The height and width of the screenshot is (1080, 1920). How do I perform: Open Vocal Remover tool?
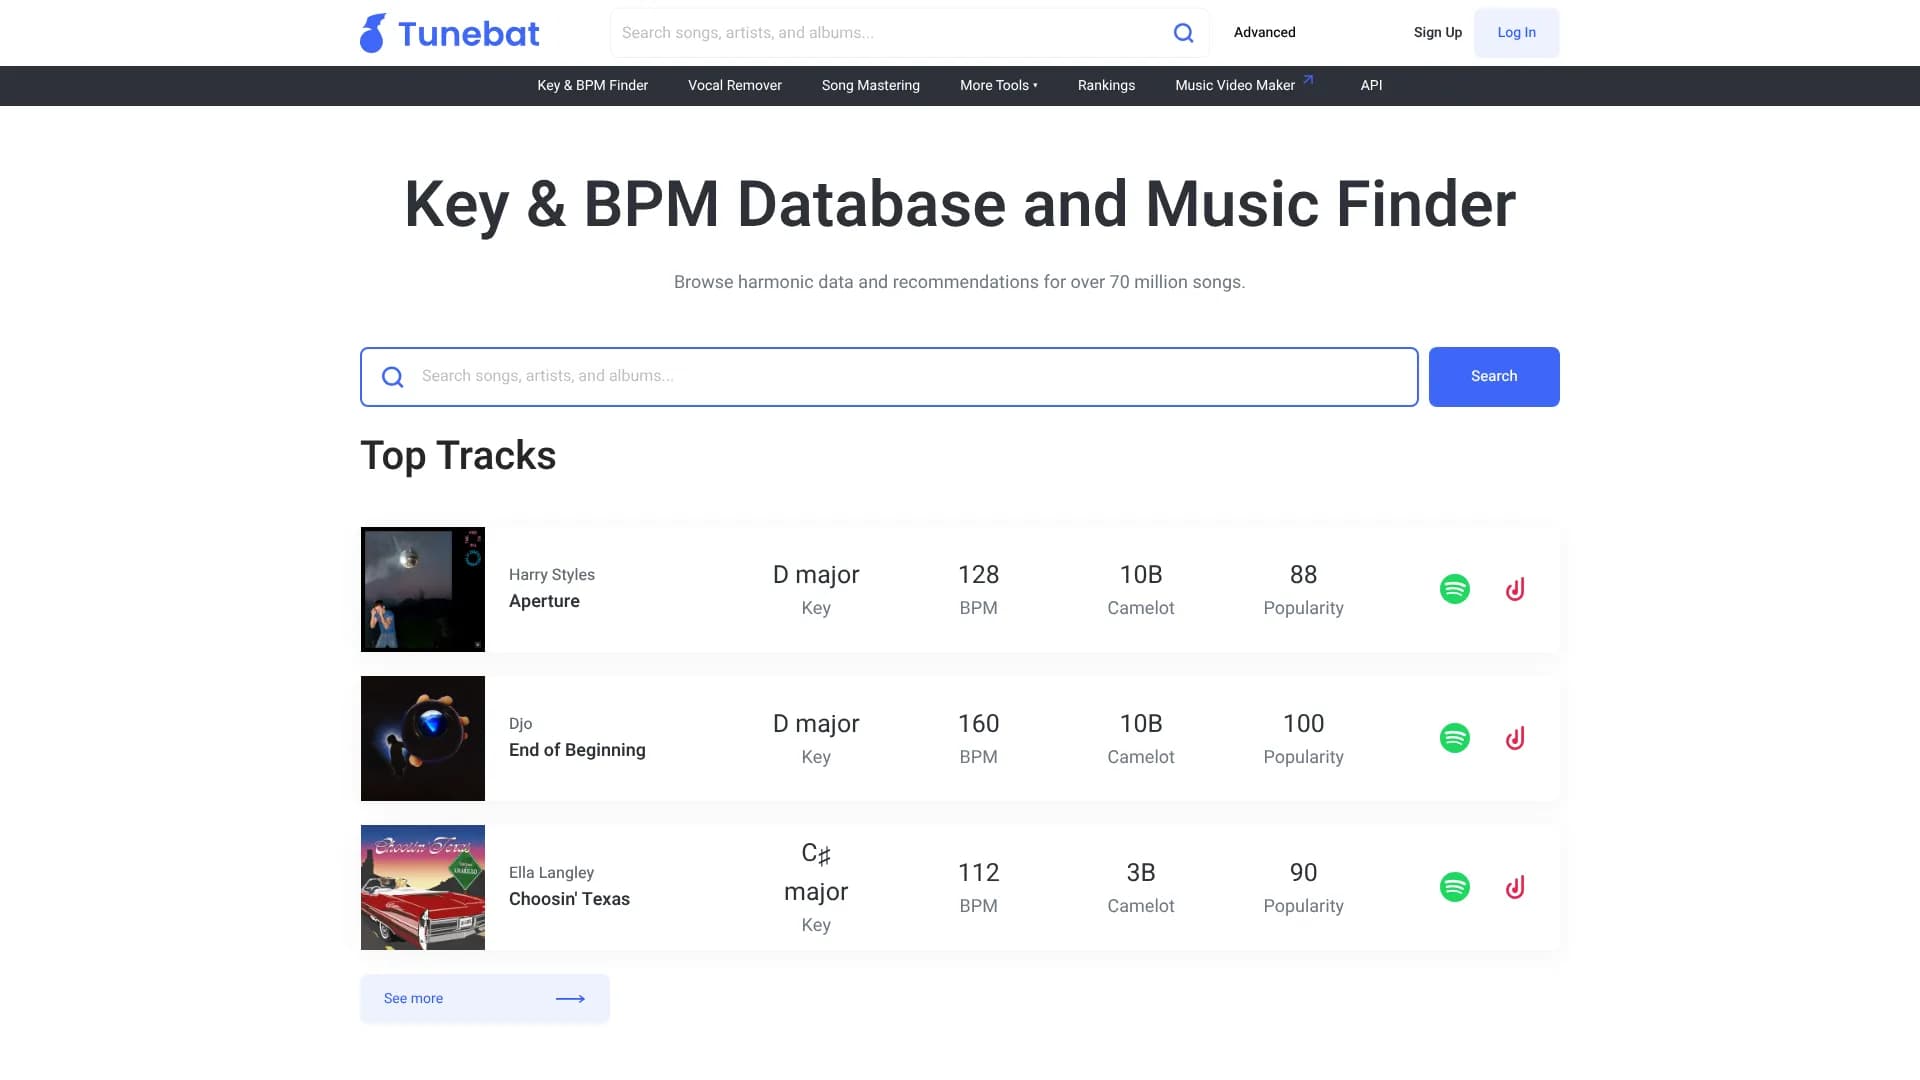point(735,86)
